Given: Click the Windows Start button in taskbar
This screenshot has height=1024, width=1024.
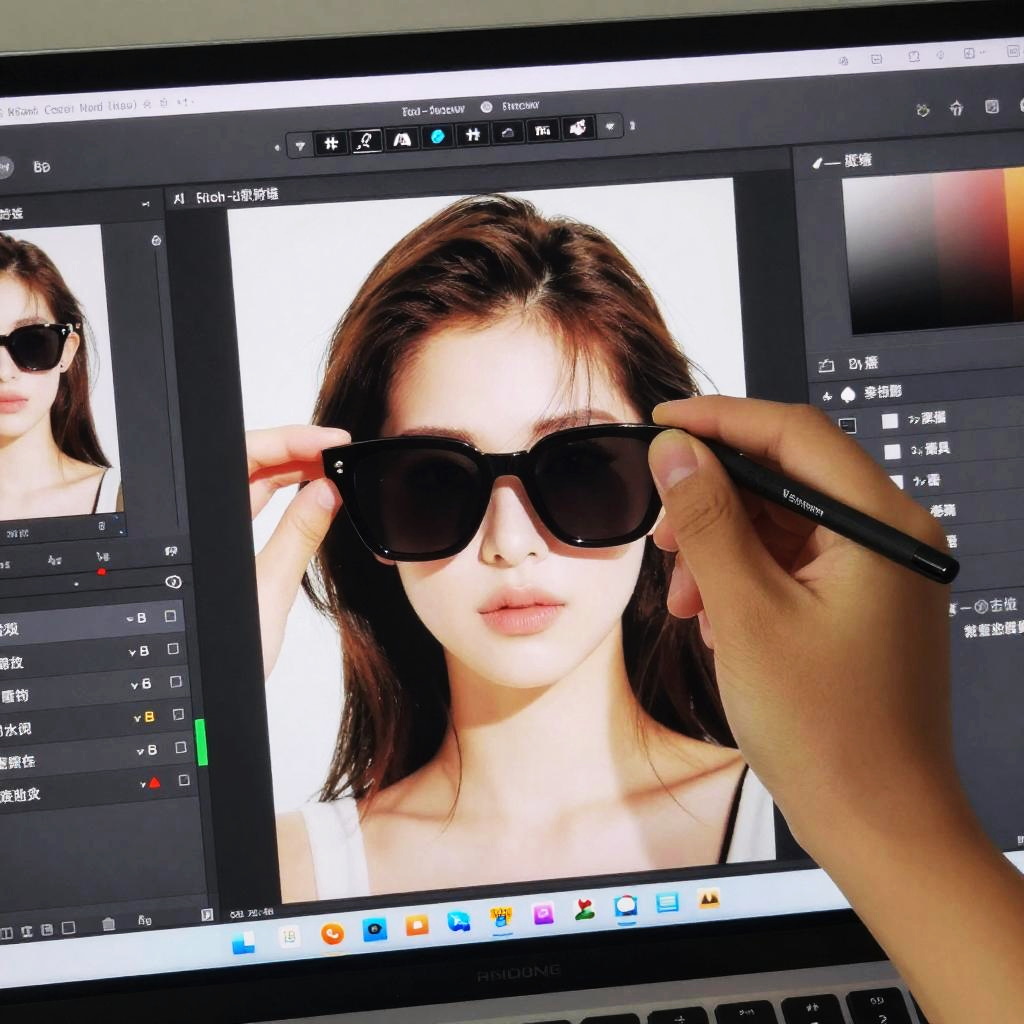Looking at the screenshot, I should (243, 943).
